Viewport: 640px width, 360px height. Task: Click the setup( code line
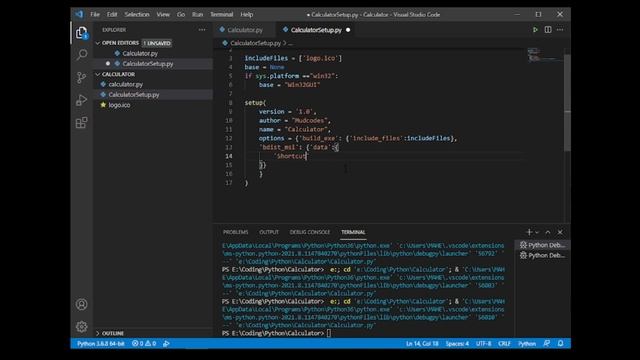tap(255, 103)
